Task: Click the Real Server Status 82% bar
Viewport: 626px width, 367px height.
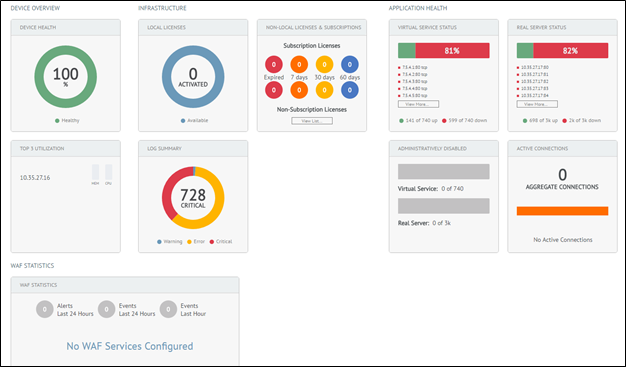Action: coord(563,51)
